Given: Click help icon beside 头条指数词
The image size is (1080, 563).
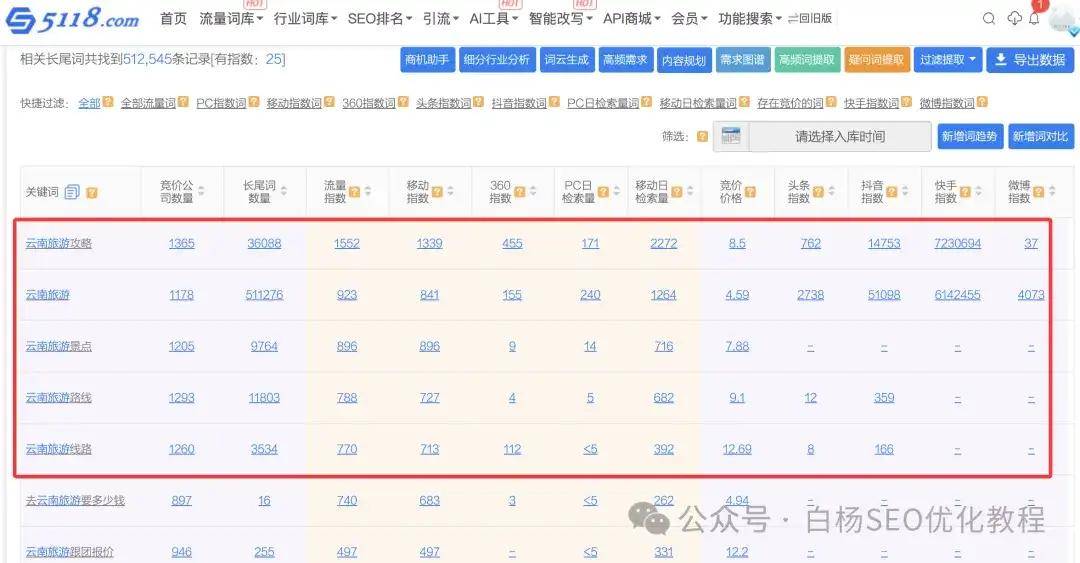Looking at the screenshot, I should [478, 102].
